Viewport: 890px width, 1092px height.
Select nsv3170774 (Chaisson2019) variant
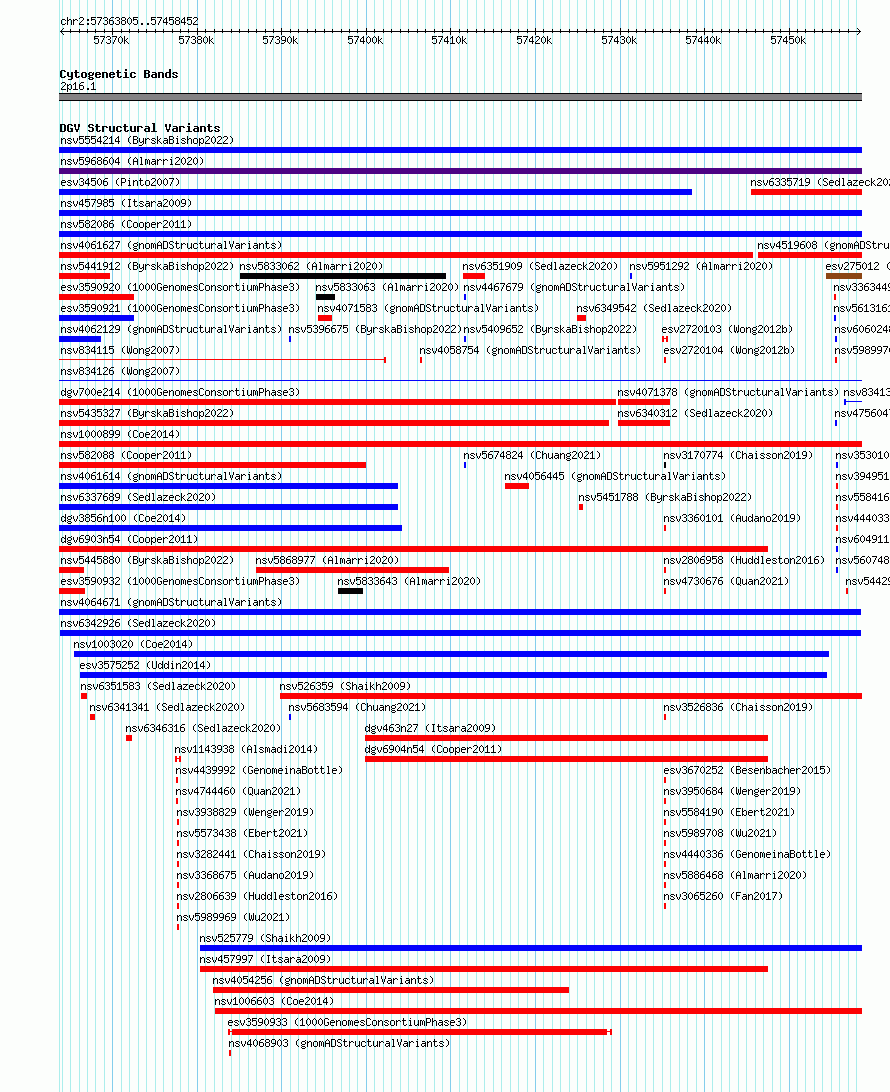coord(738,455)
